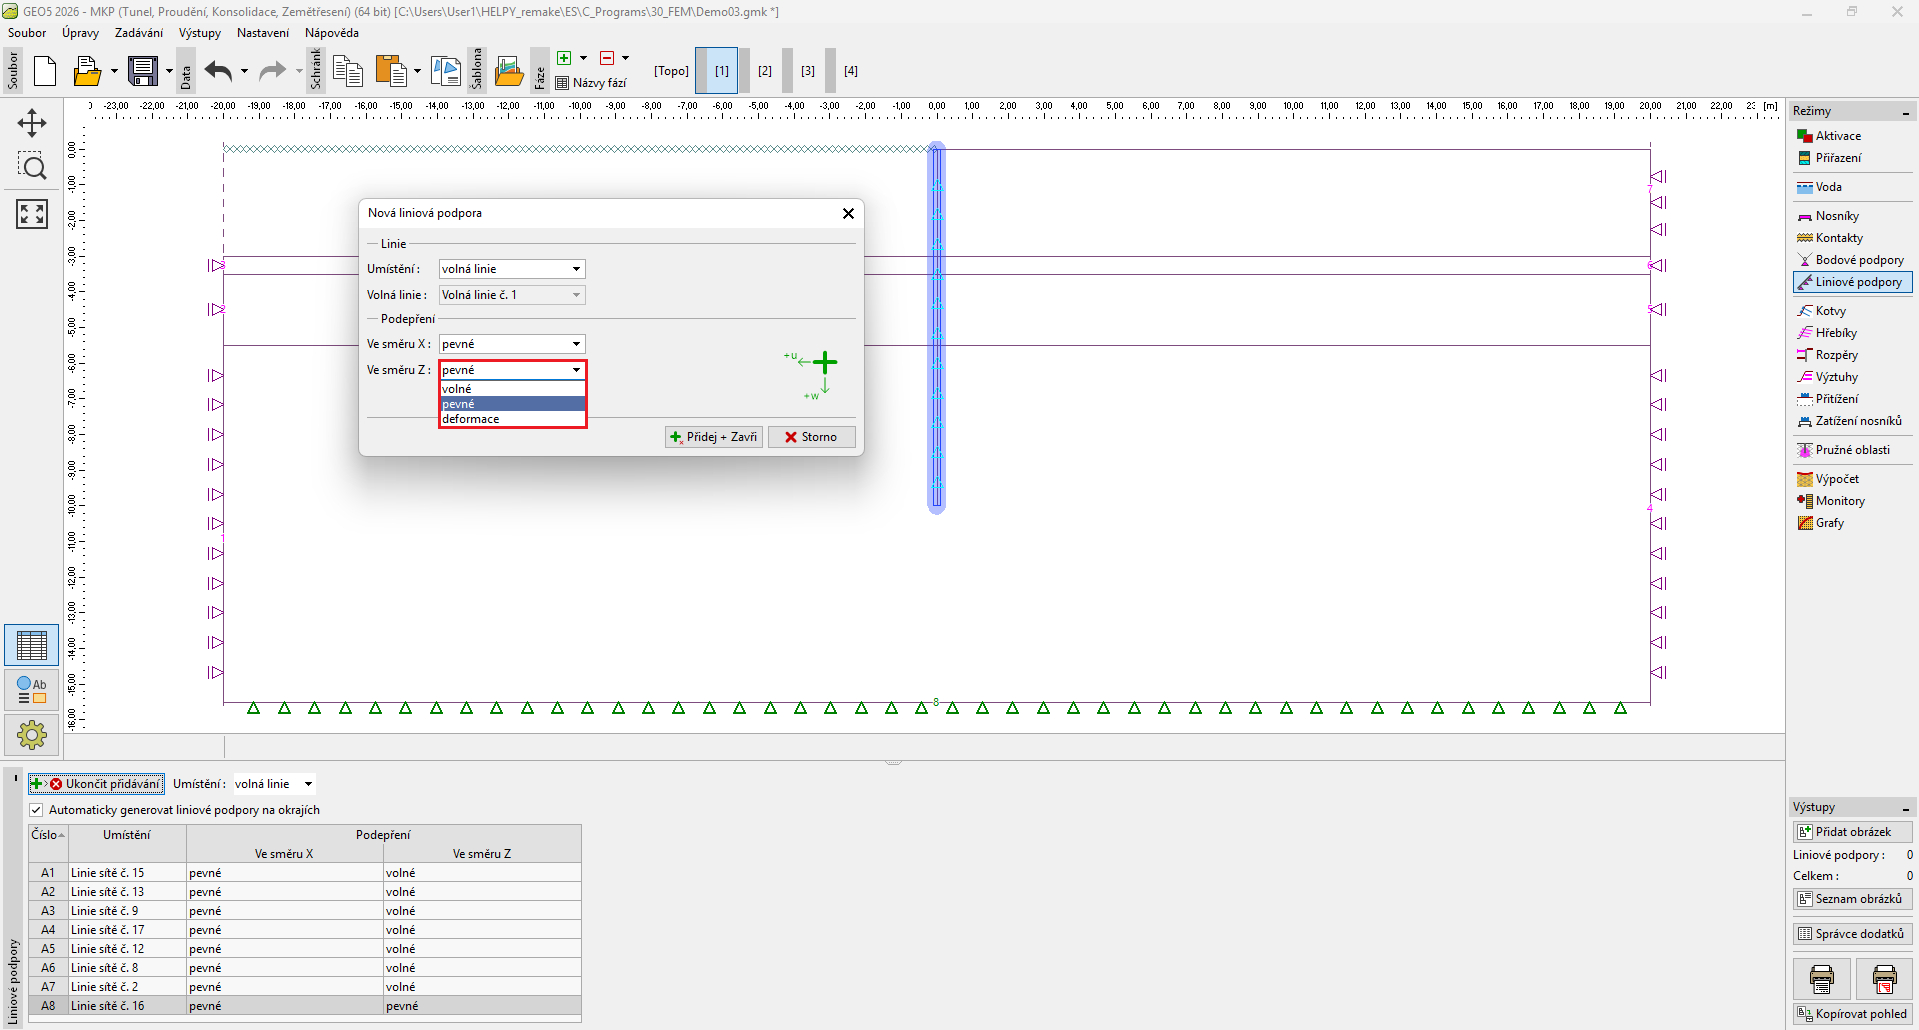Open the 'Ve směru X' dropdown
The image size is (1919, 1030).
pyautogui.click(x=512, y=344)
